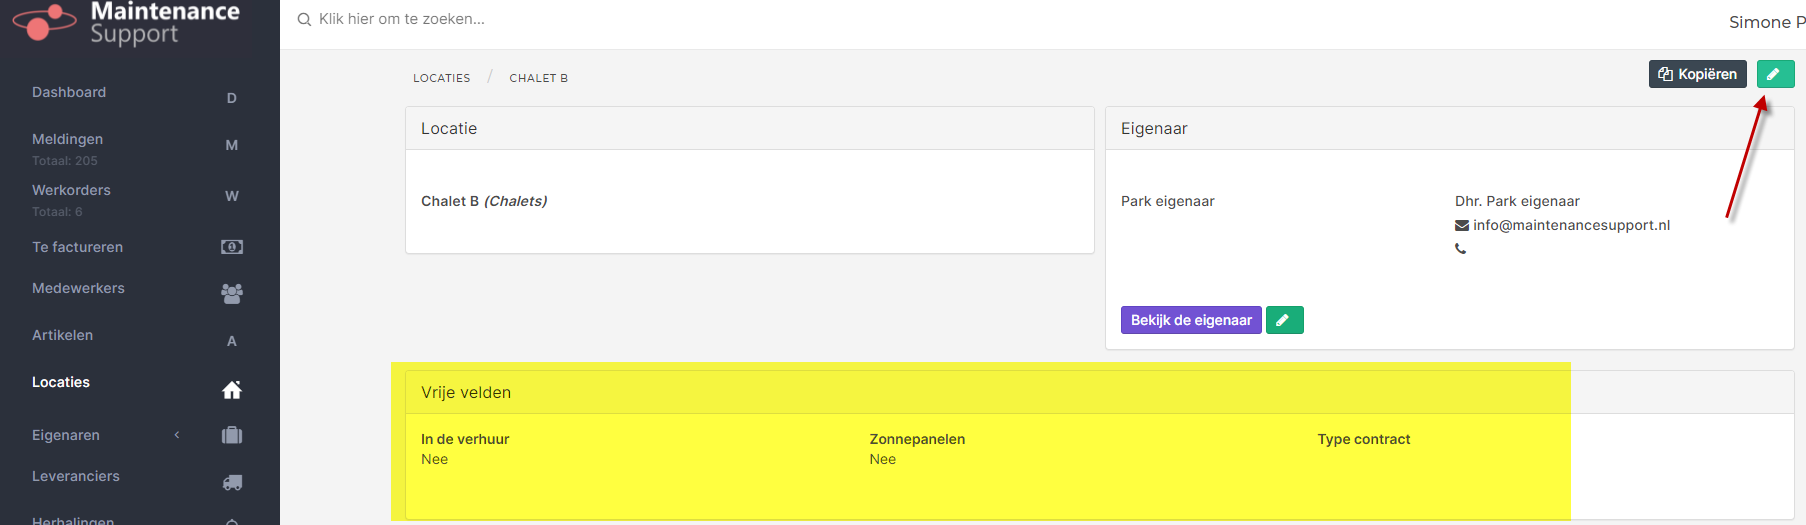The image size is (1806, 525).
Task: Click the Maintenance Support logo
Action: 126,22
